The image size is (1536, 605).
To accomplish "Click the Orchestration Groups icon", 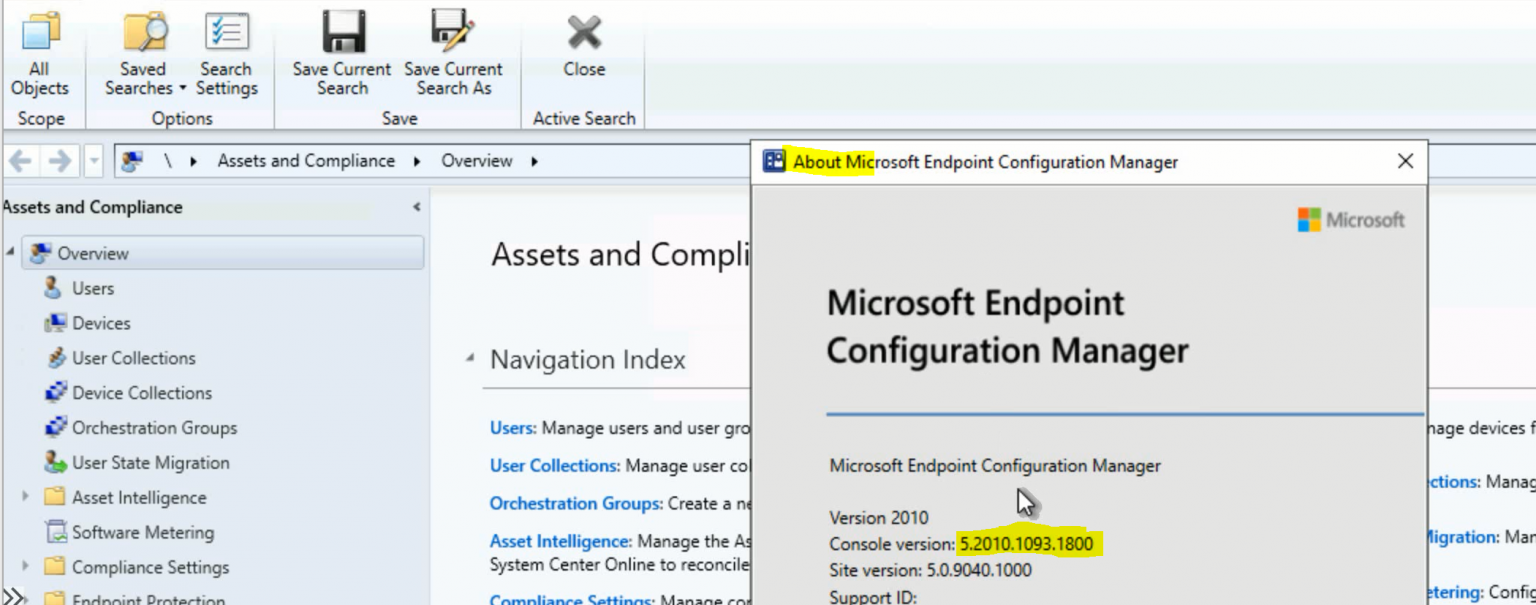I will [x=55, y=428].
